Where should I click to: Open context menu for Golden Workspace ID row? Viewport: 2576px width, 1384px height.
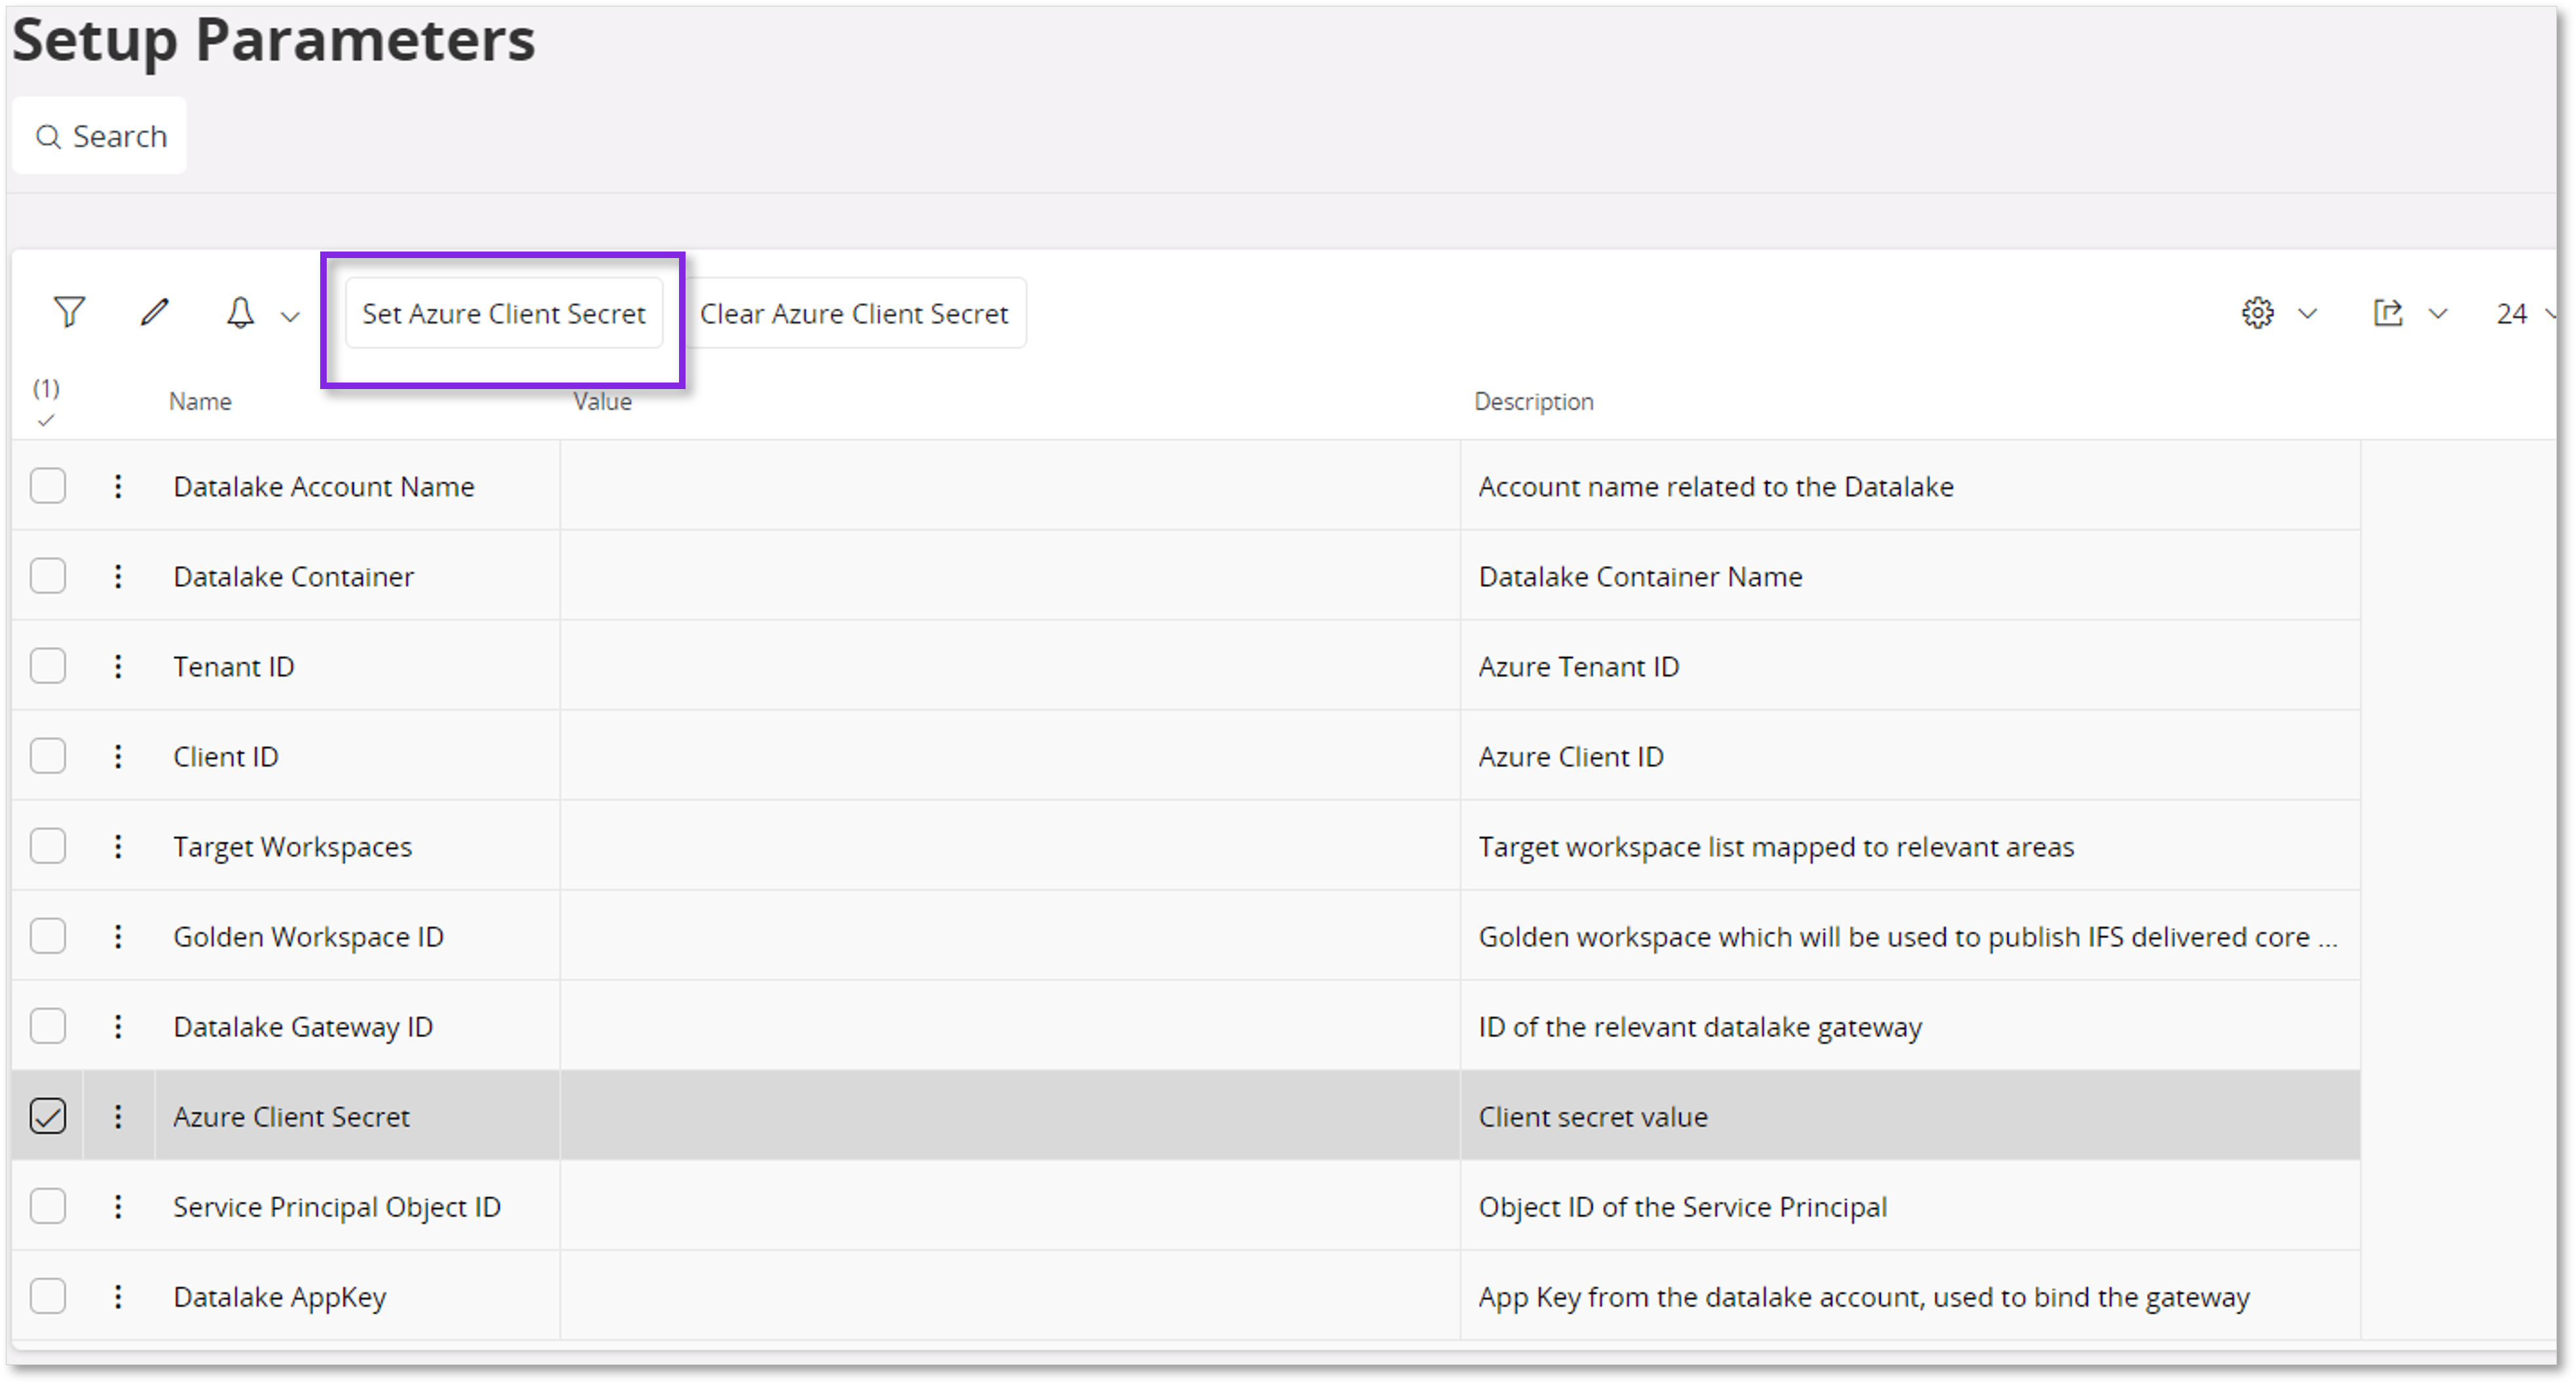[118, 936]
